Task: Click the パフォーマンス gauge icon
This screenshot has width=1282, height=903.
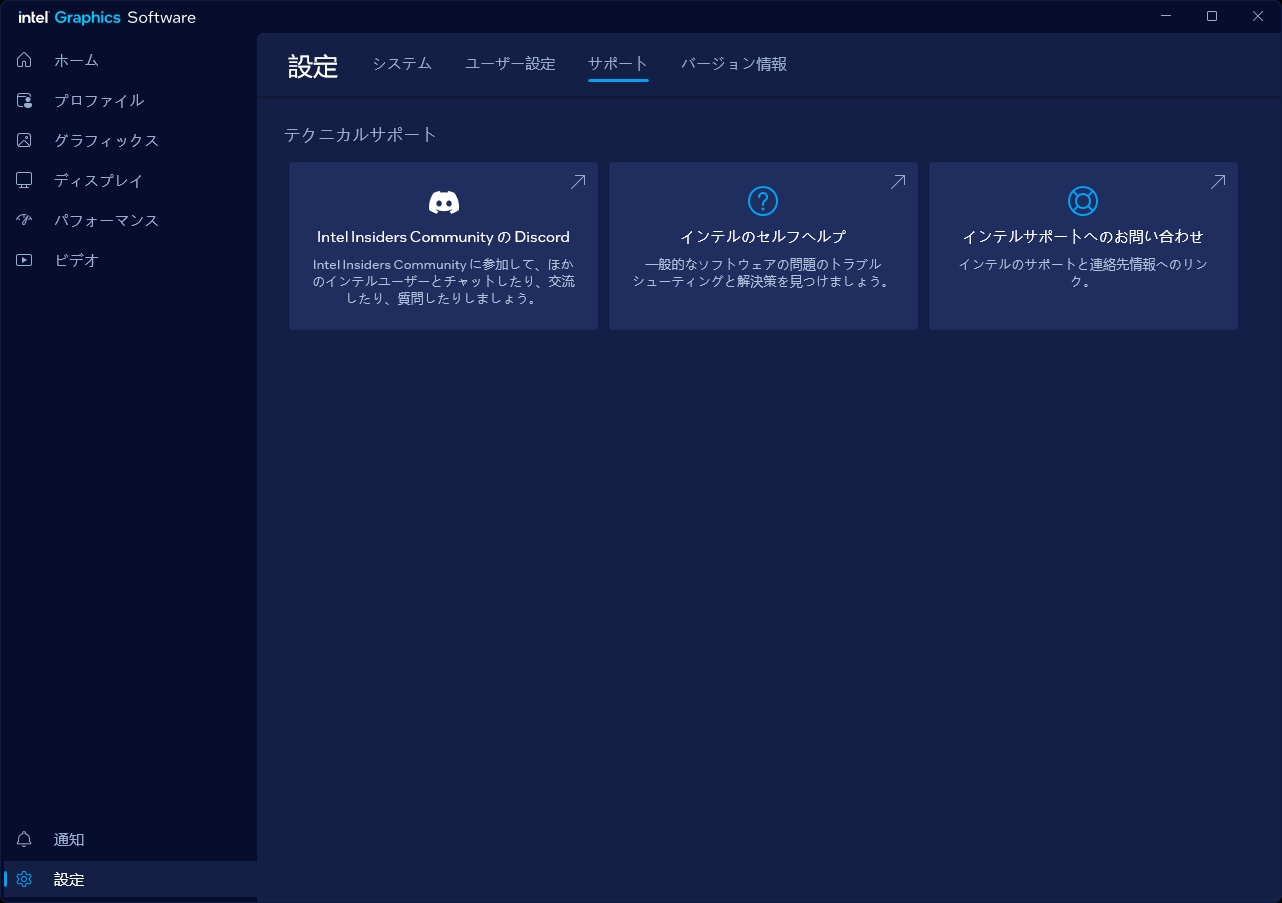Action: tap(25, 220)
